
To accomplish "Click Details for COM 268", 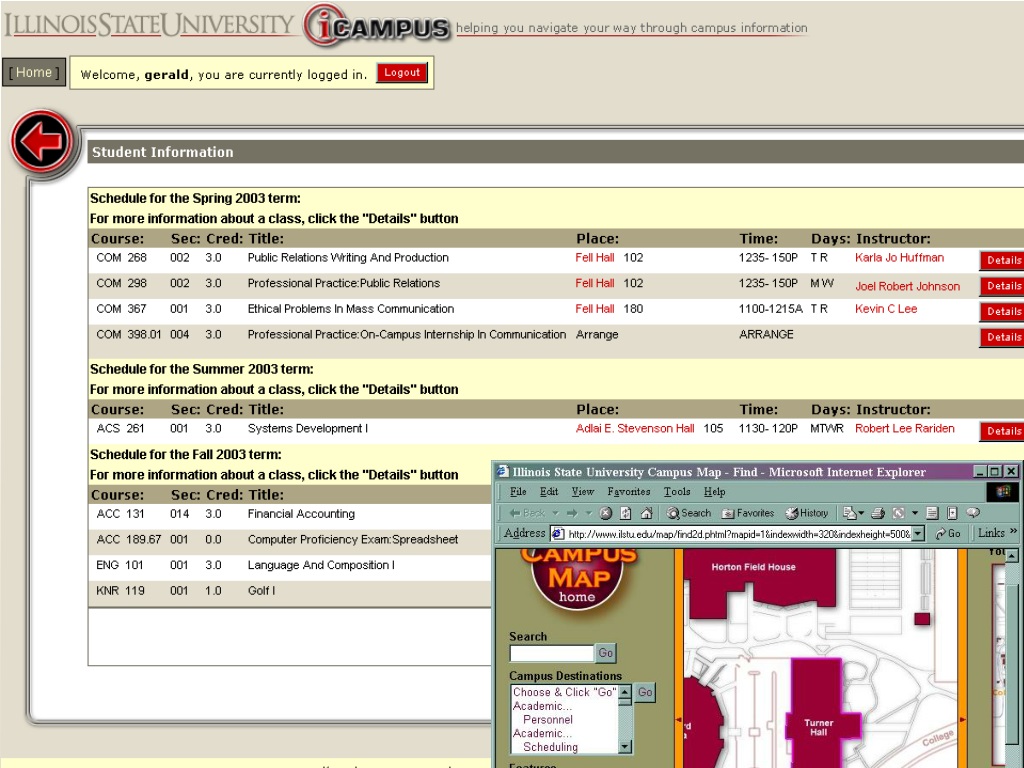I will [x=1003, y=260].
